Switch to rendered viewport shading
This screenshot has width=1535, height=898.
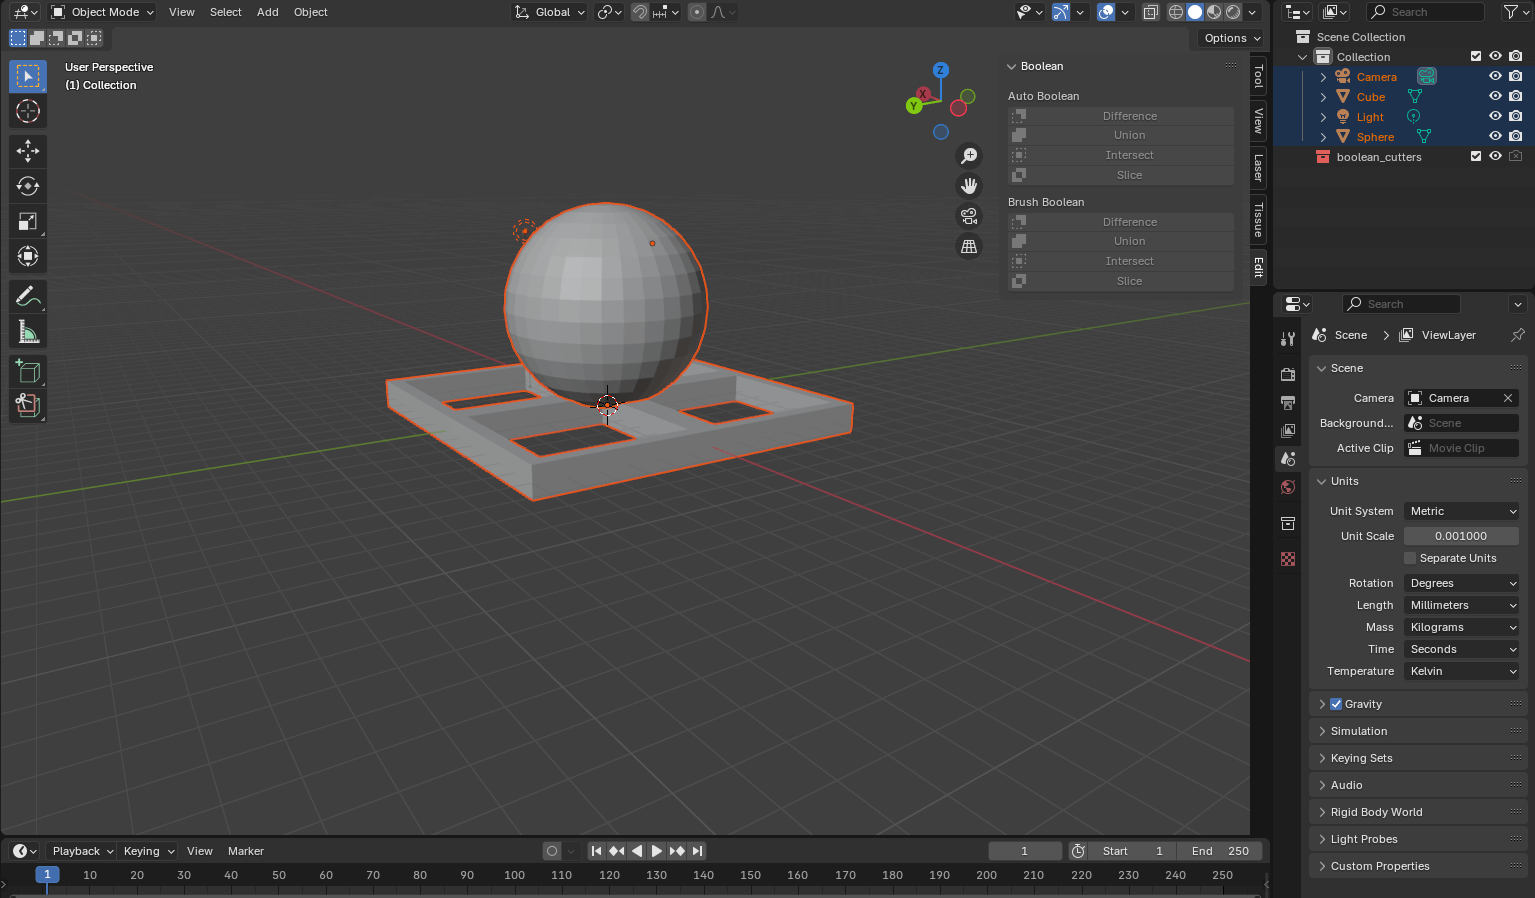tap(1233, 12)
